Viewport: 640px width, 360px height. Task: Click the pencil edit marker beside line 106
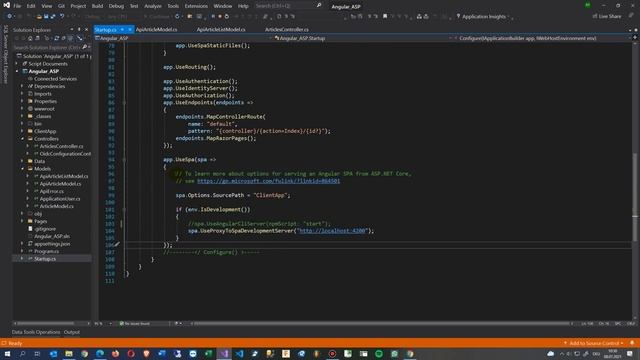click(117, 244)
